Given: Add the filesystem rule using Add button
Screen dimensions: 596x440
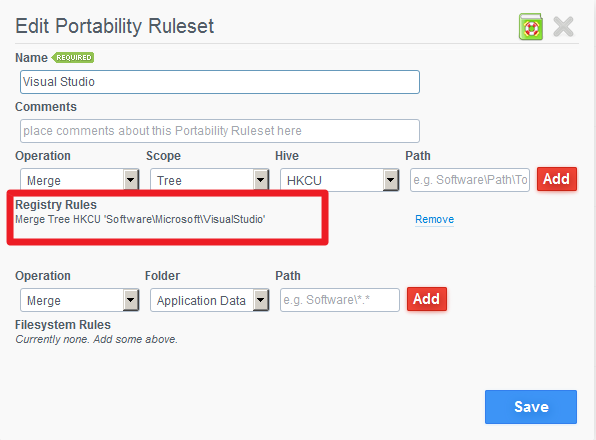Looking at the screenshot, I should click(x=427, y=299).
